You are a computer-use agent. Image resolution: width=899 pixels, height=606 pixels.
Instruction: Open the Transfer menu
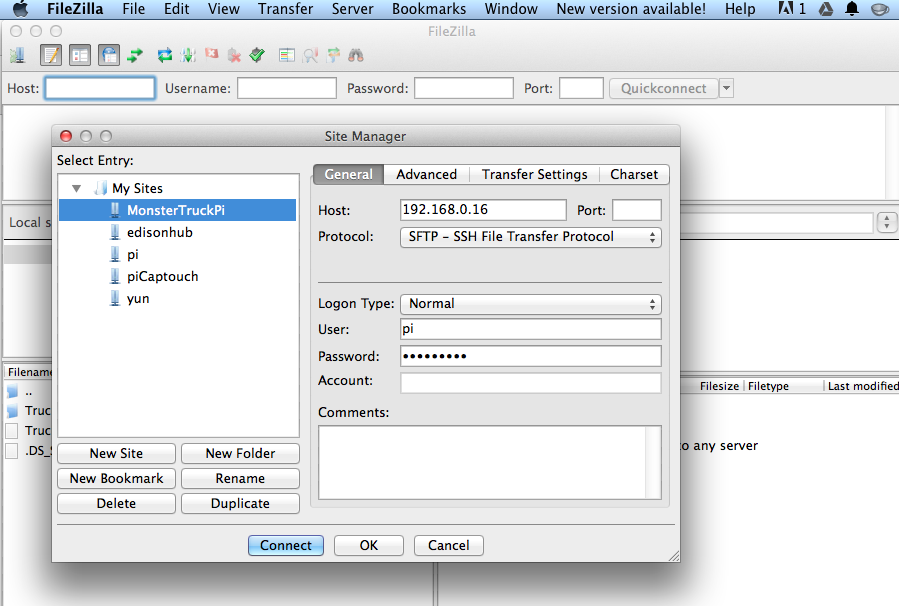coord(286,9)
